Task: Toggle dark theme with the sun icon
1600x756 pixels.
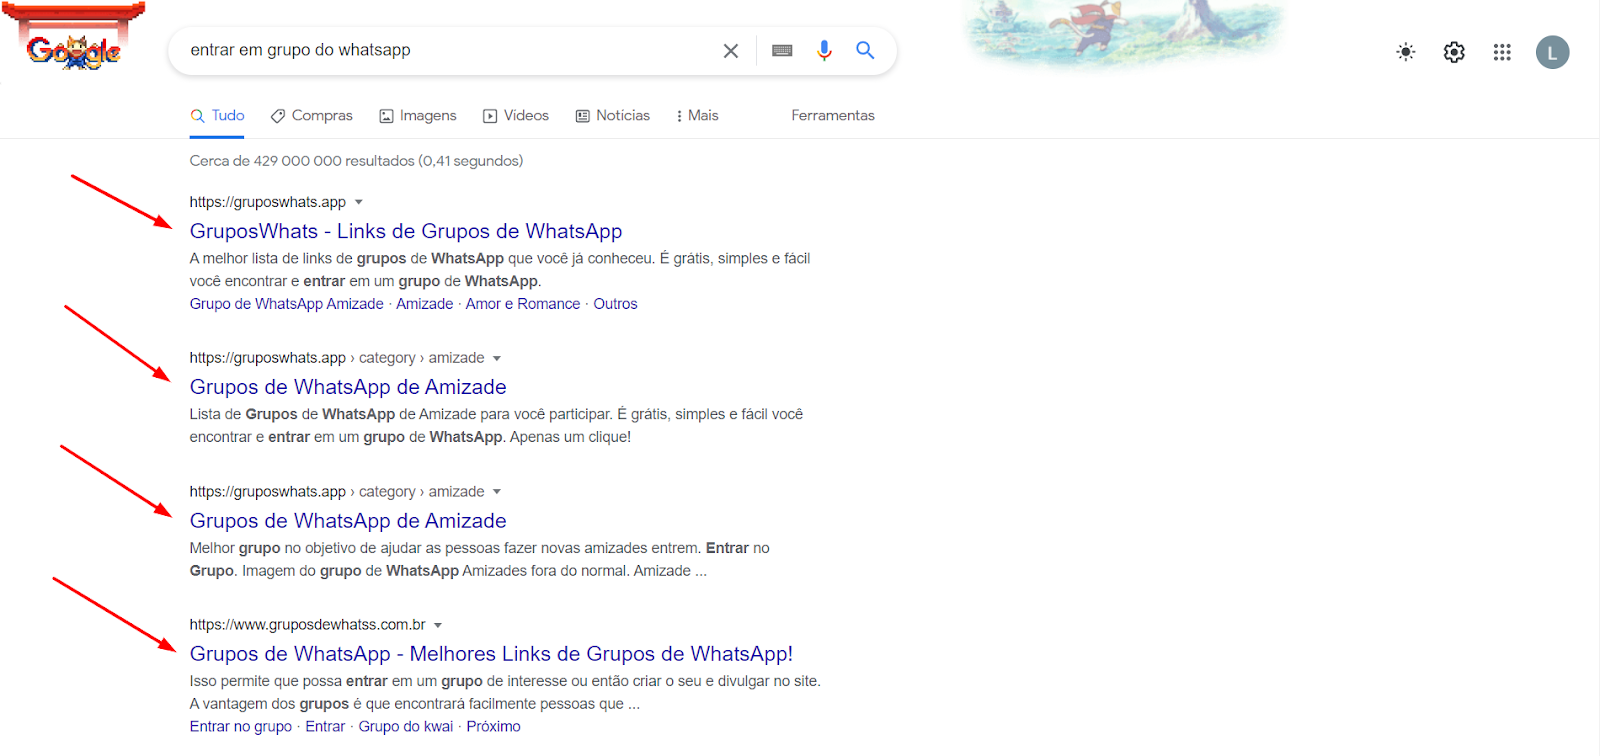Action: 1406,52
